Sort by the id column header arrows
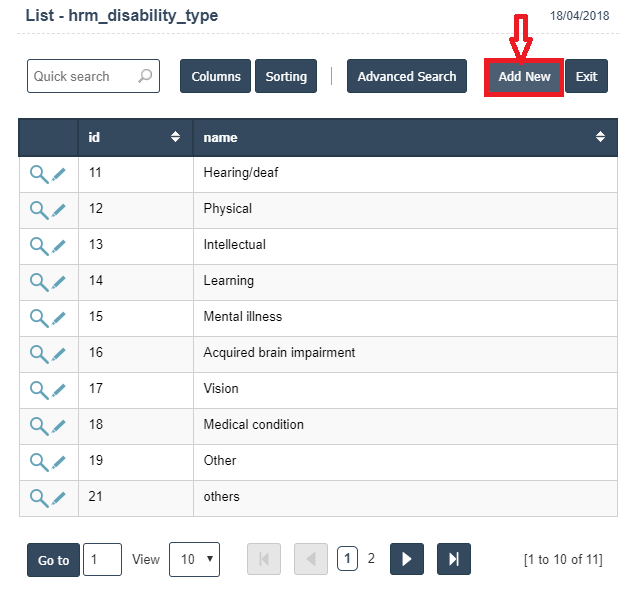The width and height of the screenshot is (637, 591). pyautogui.click(x=176, y=137)
